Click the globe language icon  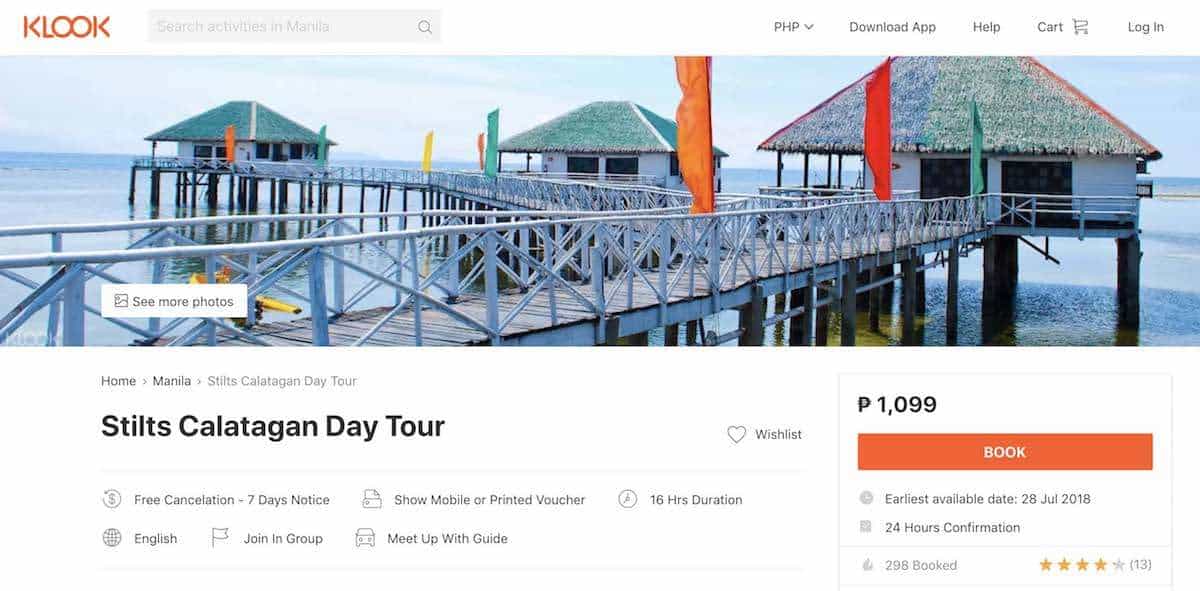[112, 538]
